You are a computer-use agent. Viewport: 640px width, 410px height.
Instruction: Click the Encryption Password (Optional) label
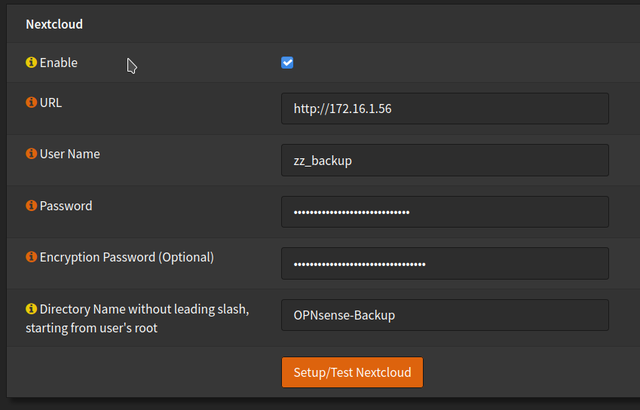127,257
